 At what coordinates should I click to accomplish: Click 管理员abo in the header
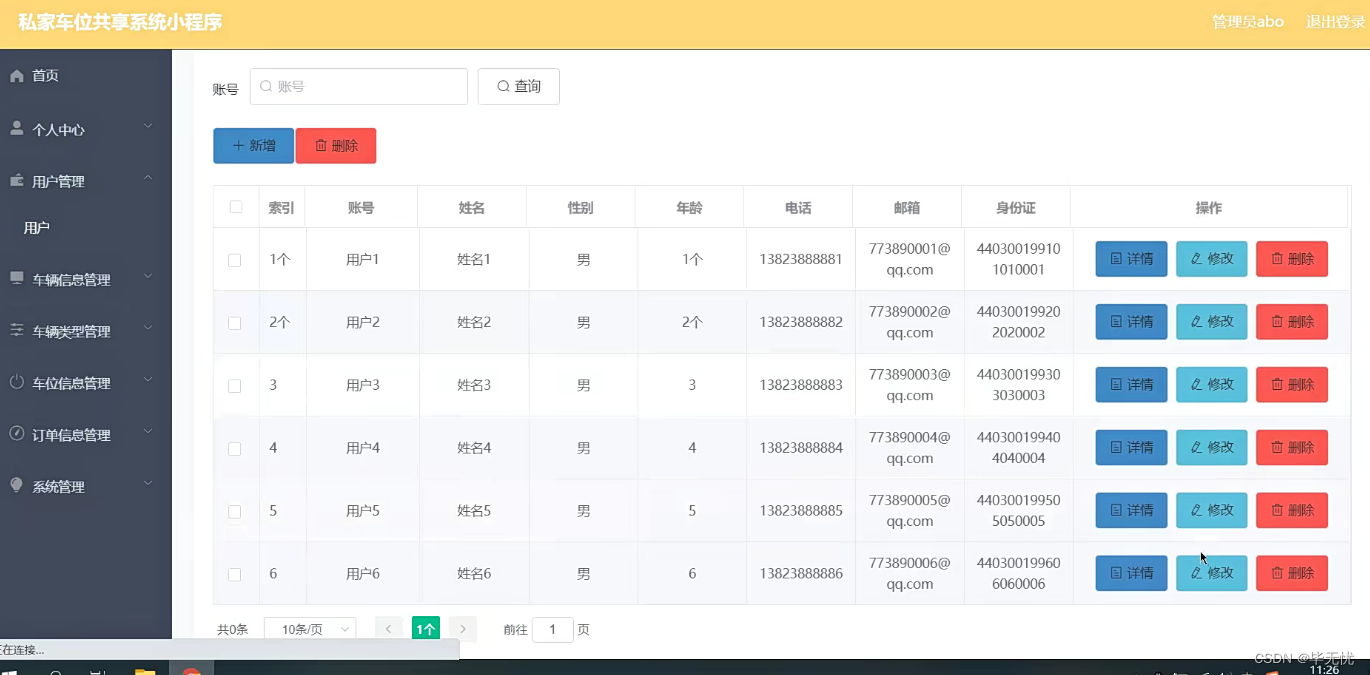point(1248,22)
